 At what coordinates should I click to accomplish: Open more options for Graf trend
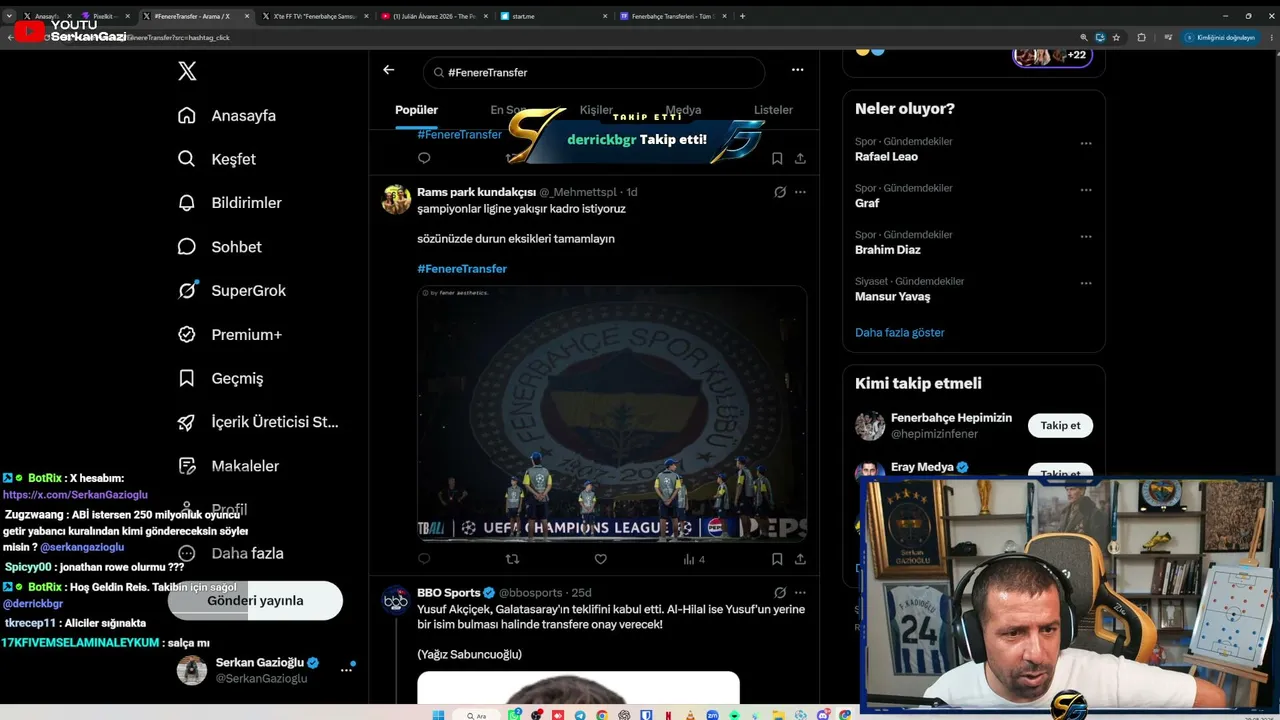(x=1086, y=190)
